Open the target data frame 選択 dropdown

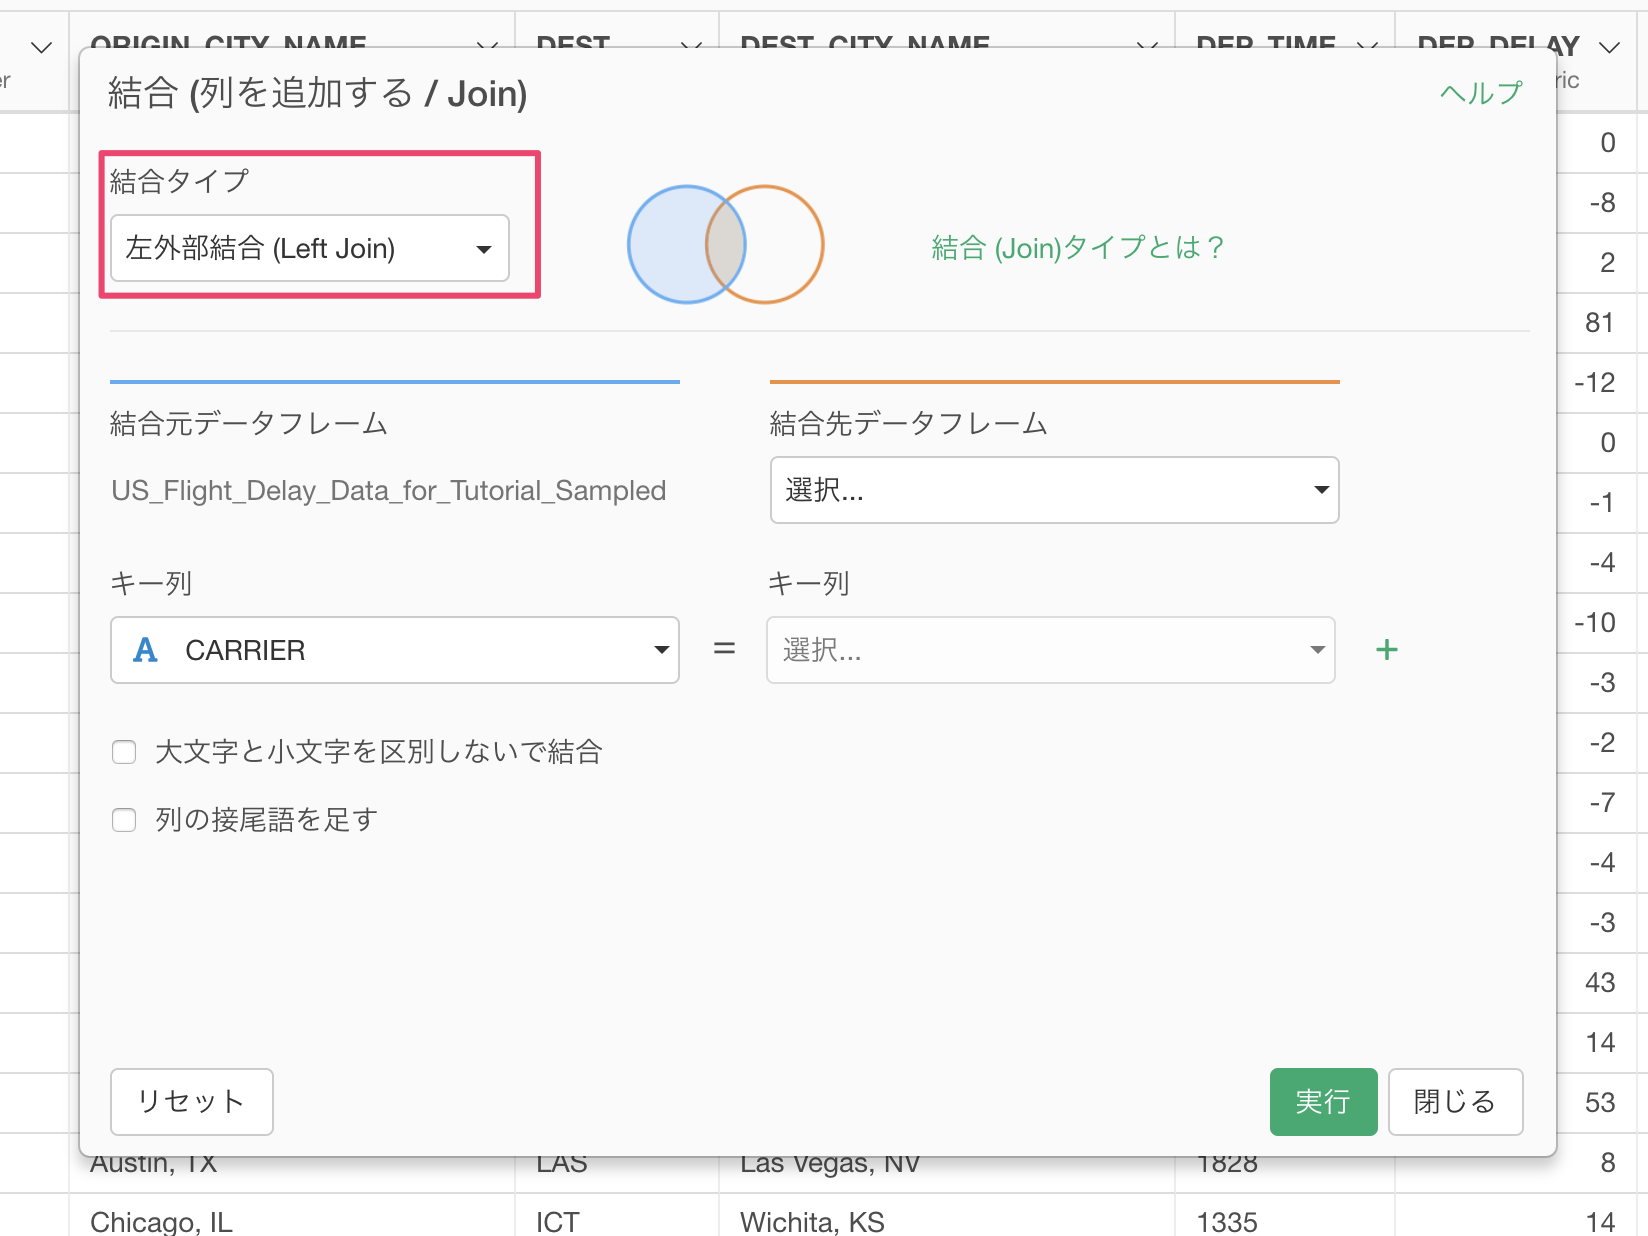(1054, 490)
